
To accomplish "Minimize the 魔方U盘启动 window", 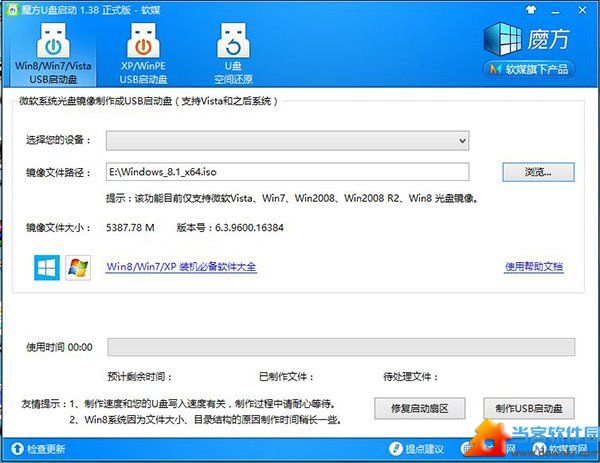I will pos(555,11).
